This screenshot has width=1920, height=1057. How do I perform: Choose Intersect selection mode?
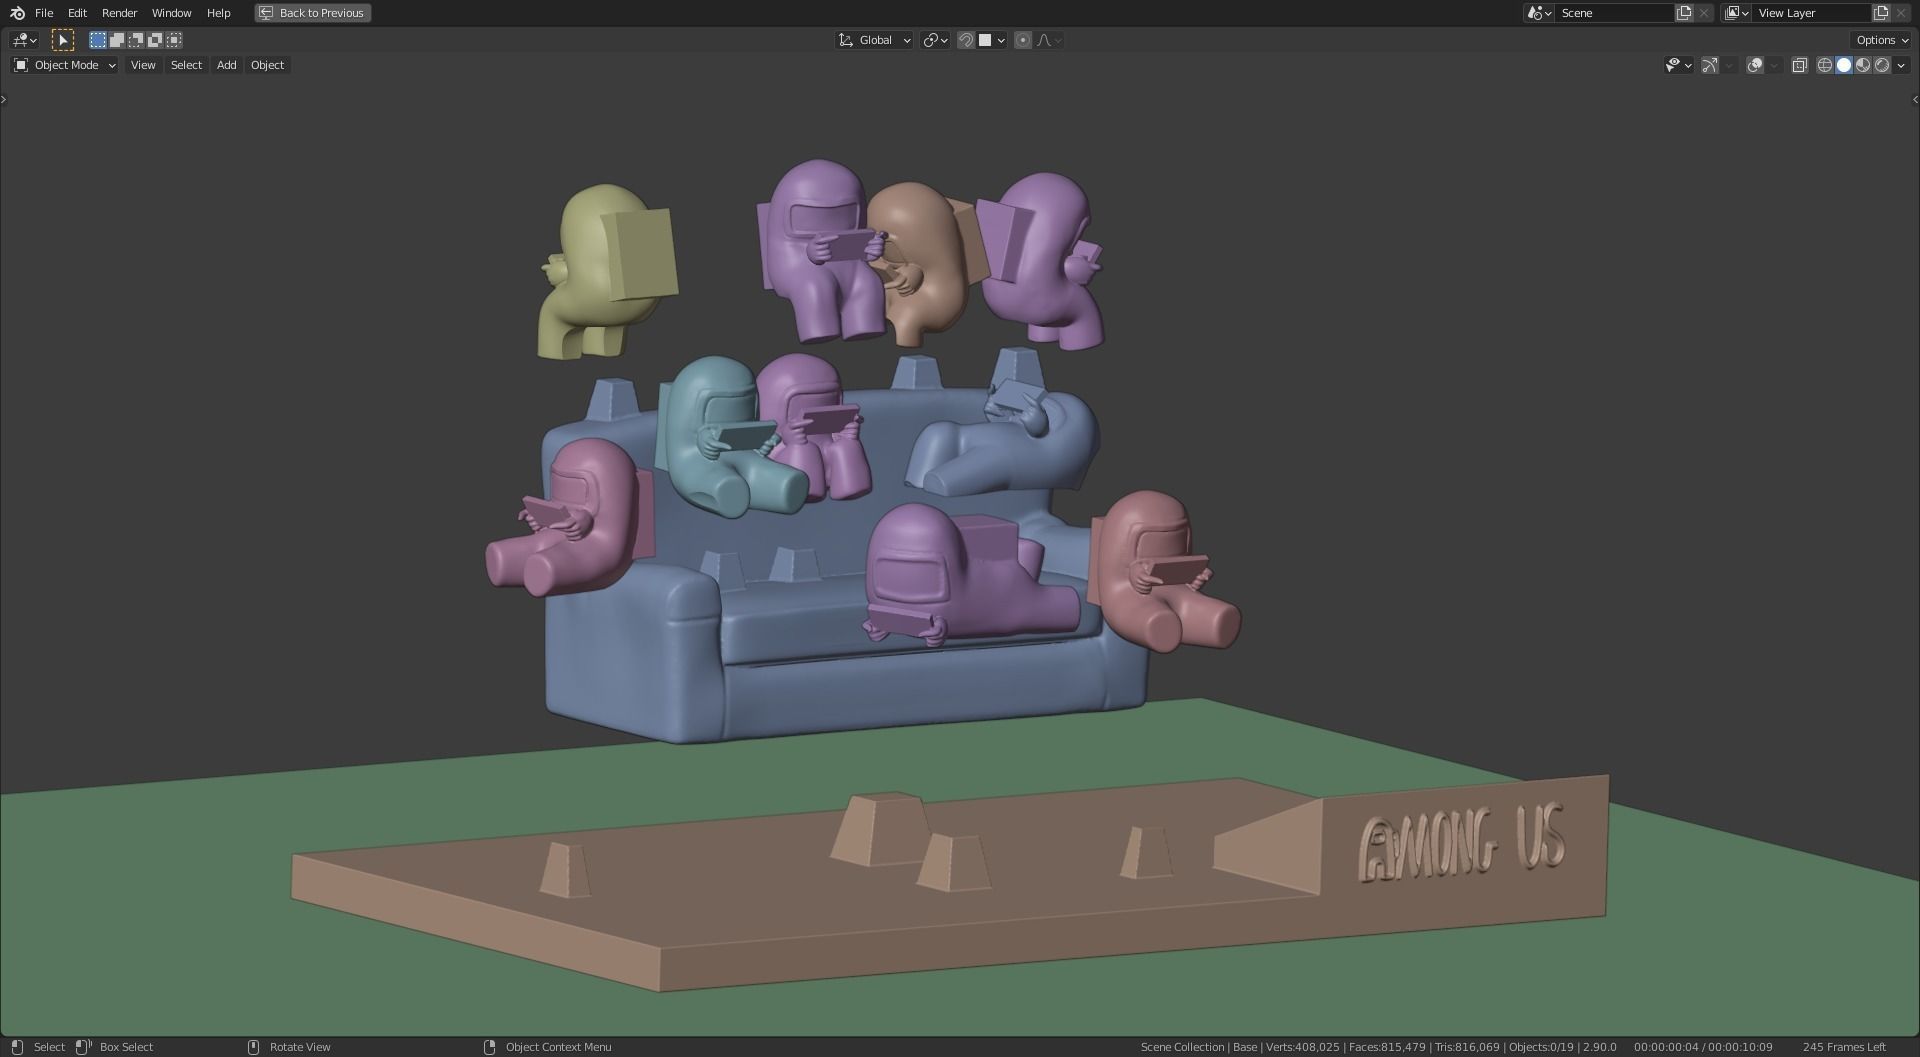(x=174, y=40)
